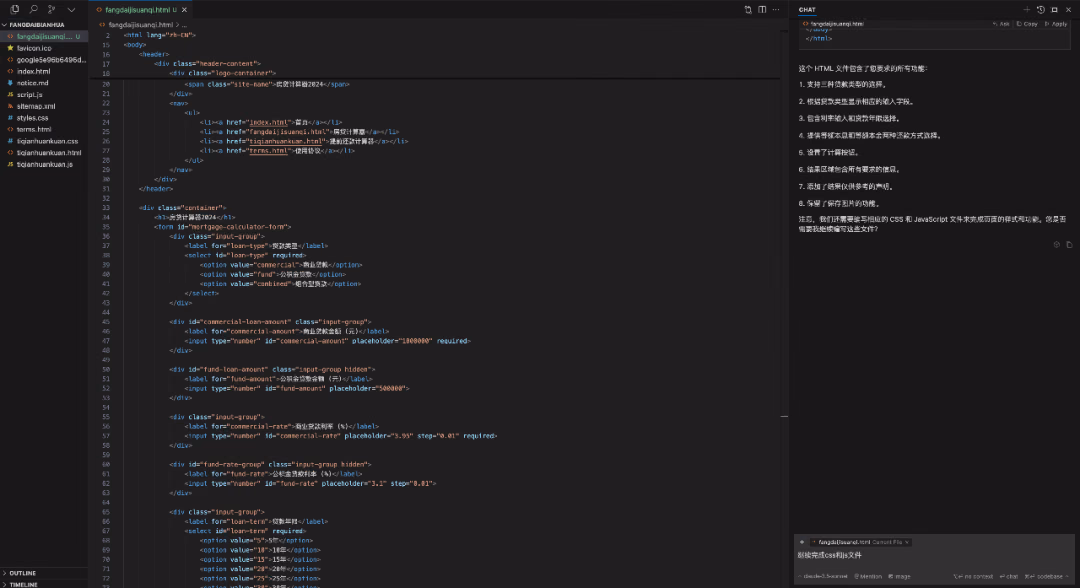1080x588 pixels.
Task: Open tiqianhuankuan.js in the file tree
Action: tap(44, 164)
